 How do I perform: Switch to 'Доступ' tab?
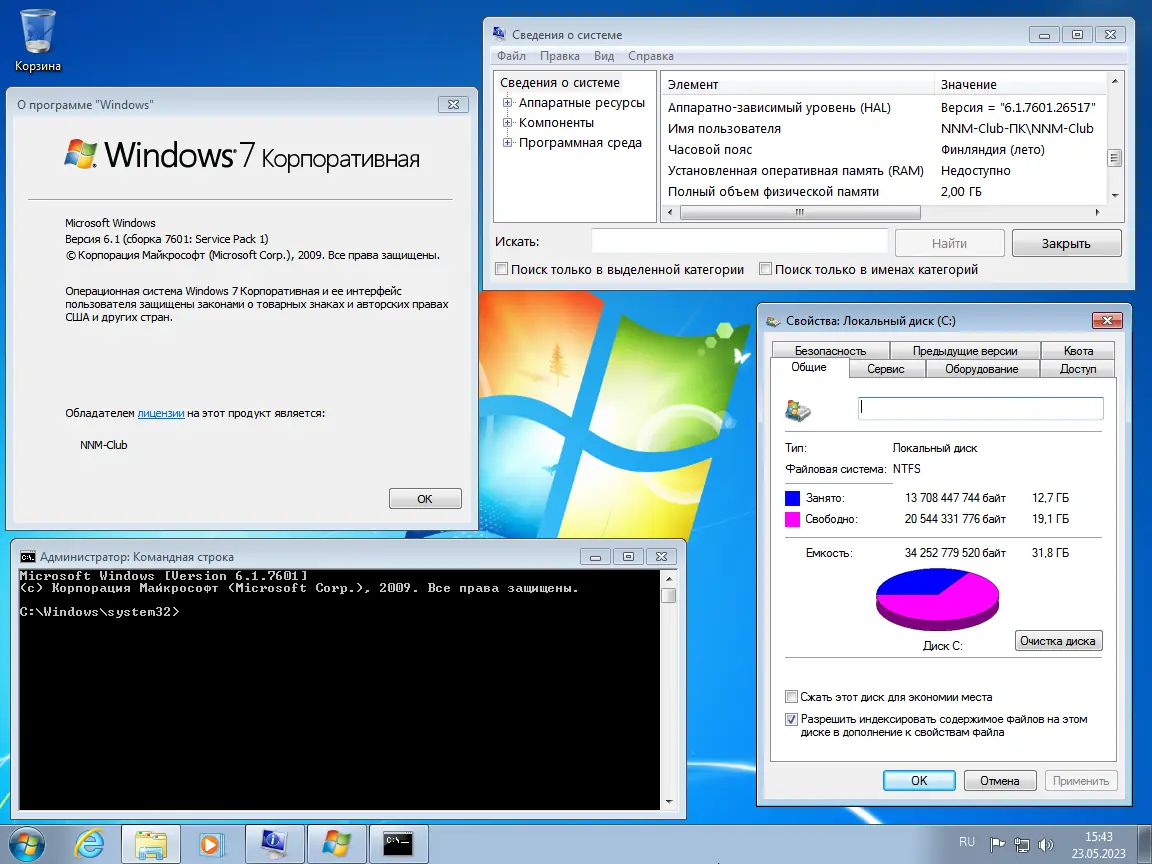coord(1078,369)
